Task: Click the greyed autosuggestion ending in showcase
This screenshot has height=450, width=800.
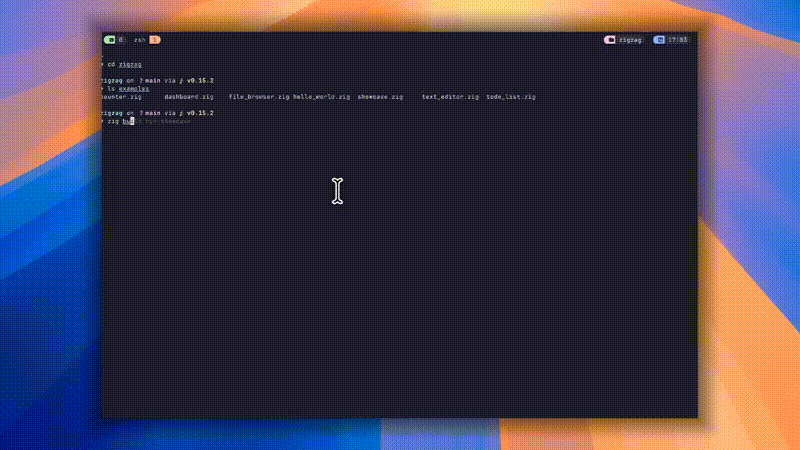Action: (x=162, y=121)
